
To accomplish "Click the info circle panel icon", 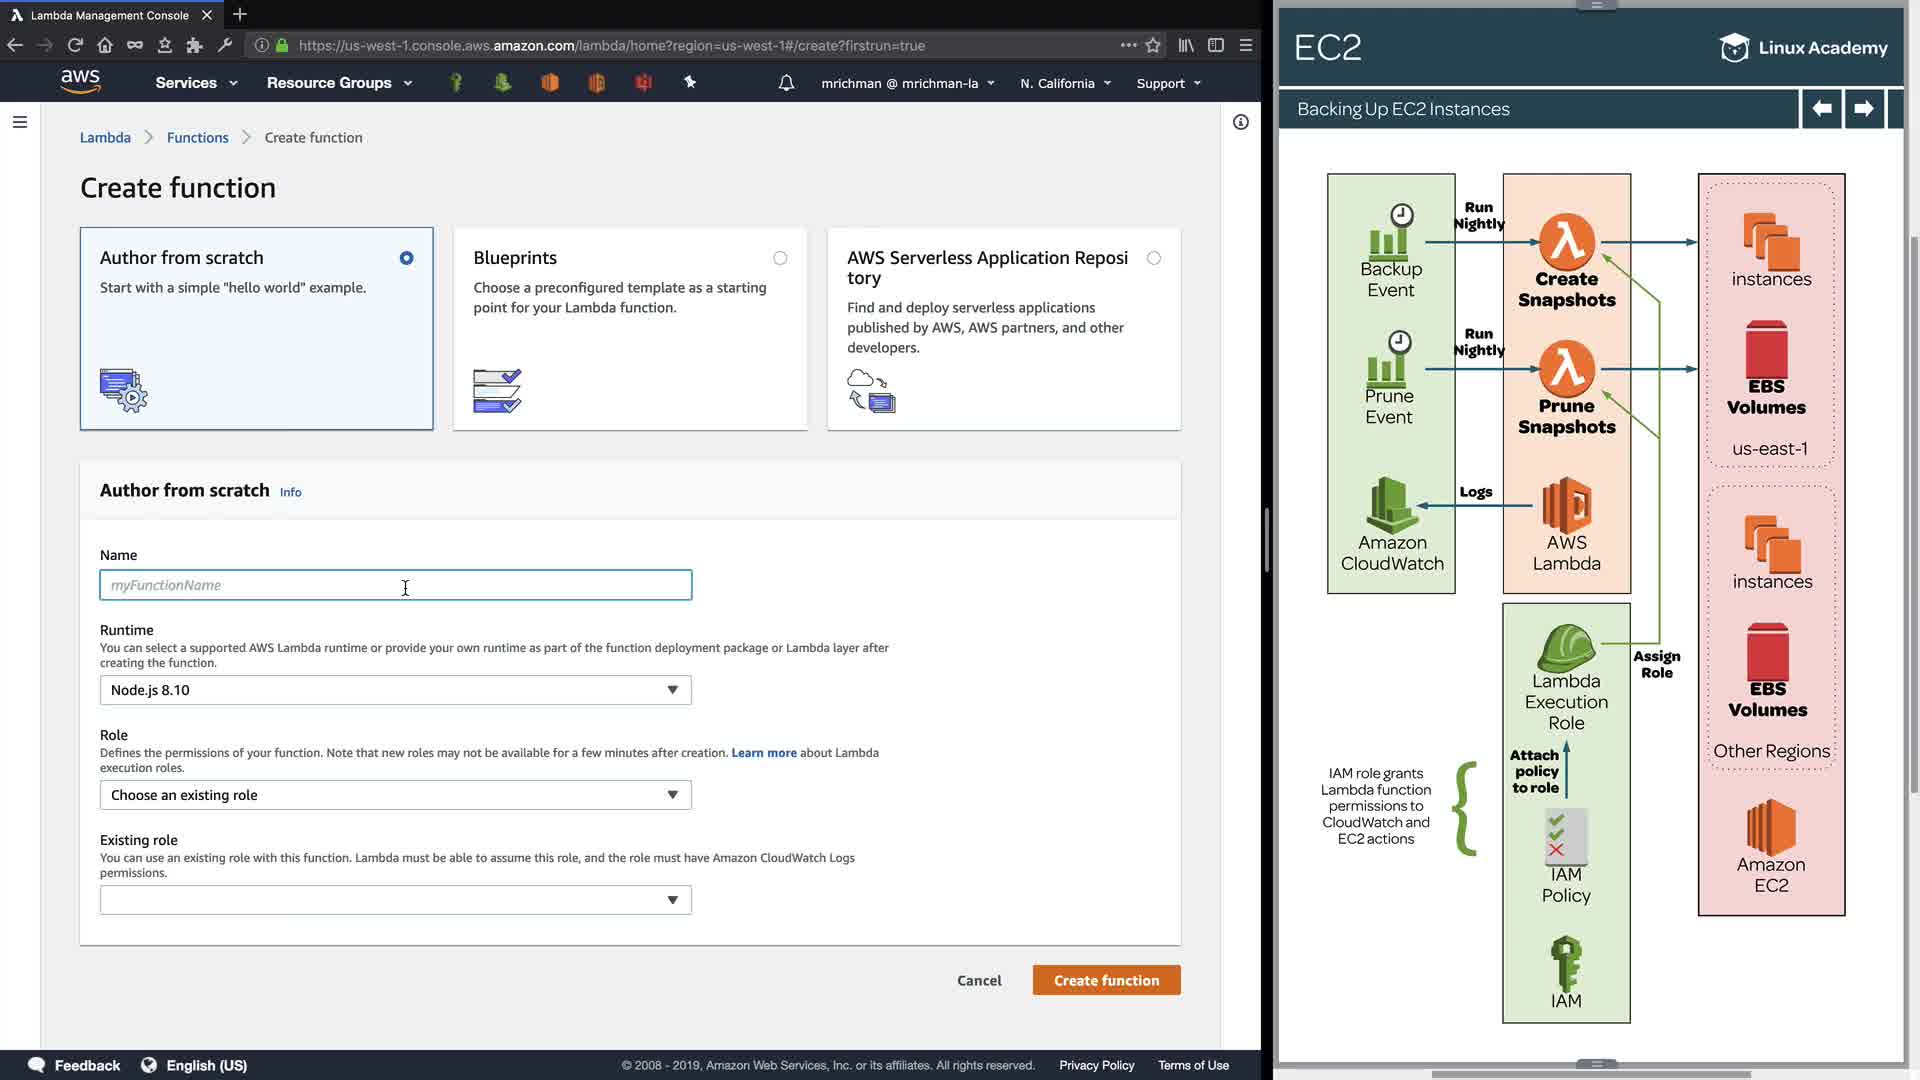I will click(x=1240, y=122).
